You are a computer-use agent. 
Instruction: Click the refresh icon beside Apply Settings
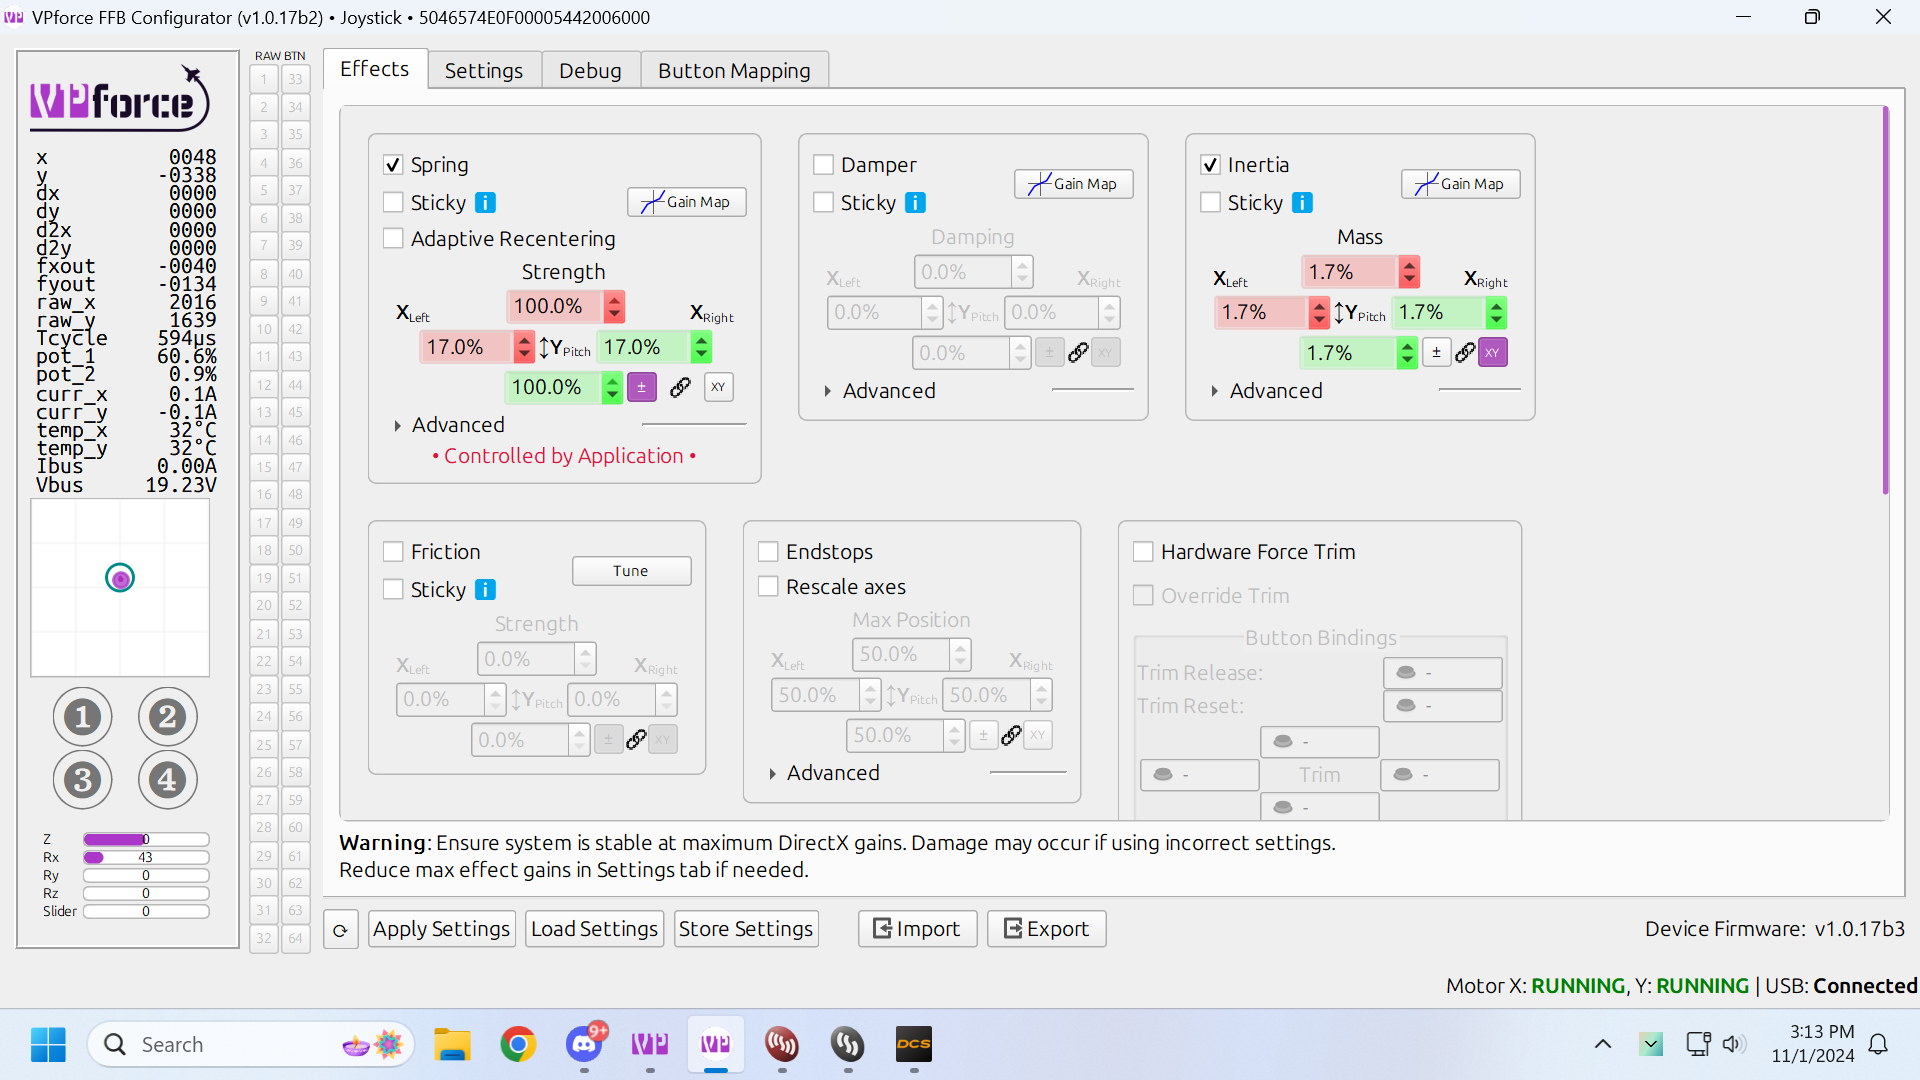[x=341, y=930]
